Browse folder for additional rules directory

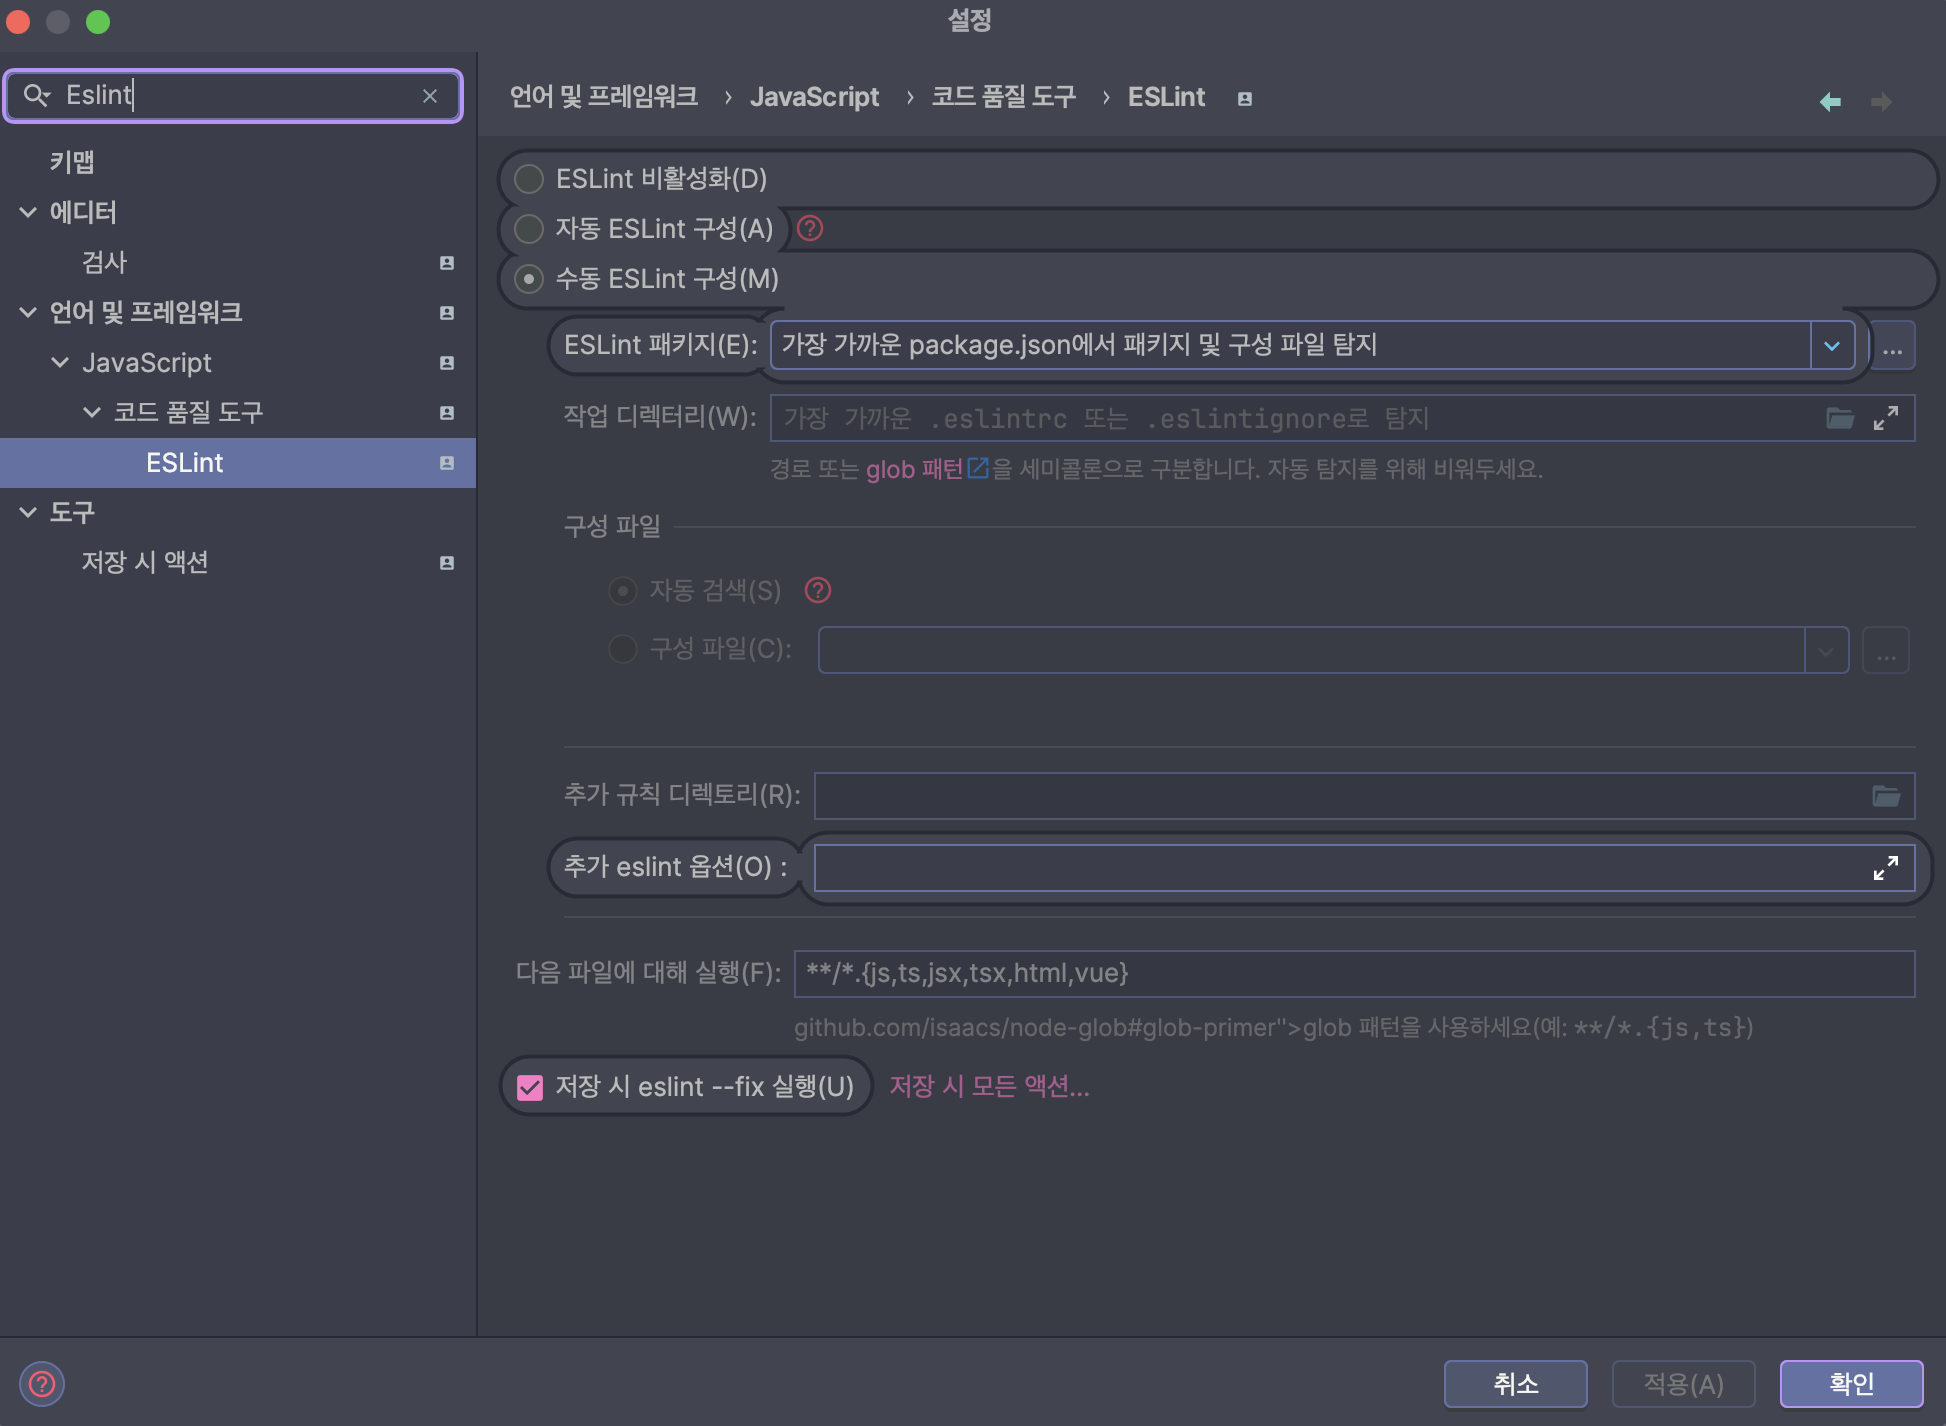[x=1886, y=796]
